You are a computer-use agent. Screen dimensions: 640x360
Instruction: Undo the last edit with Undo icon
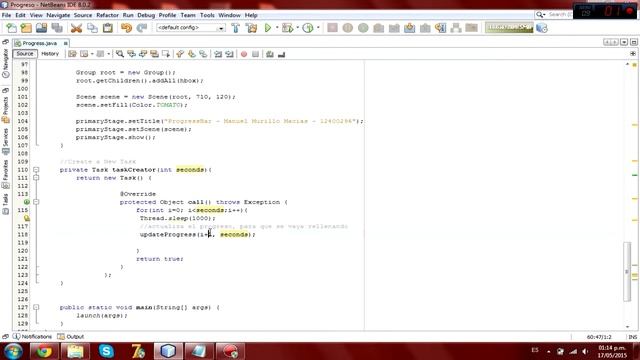click(x=127, y=28)
